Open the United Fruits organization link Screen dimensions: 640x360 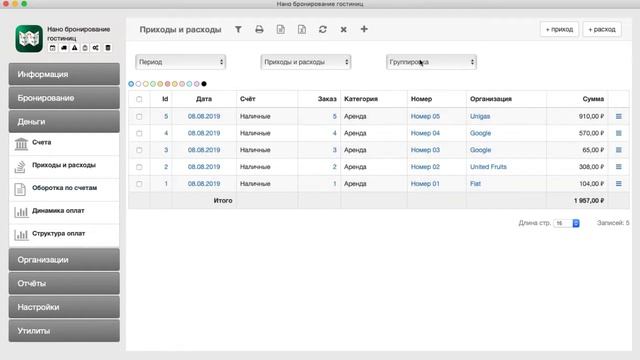click(488, 167)
